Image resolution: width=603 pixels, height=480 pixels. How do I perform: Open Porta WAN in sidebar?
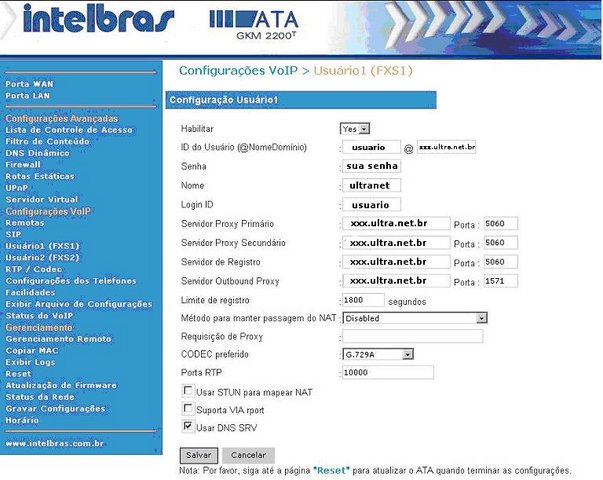[30, 84]
